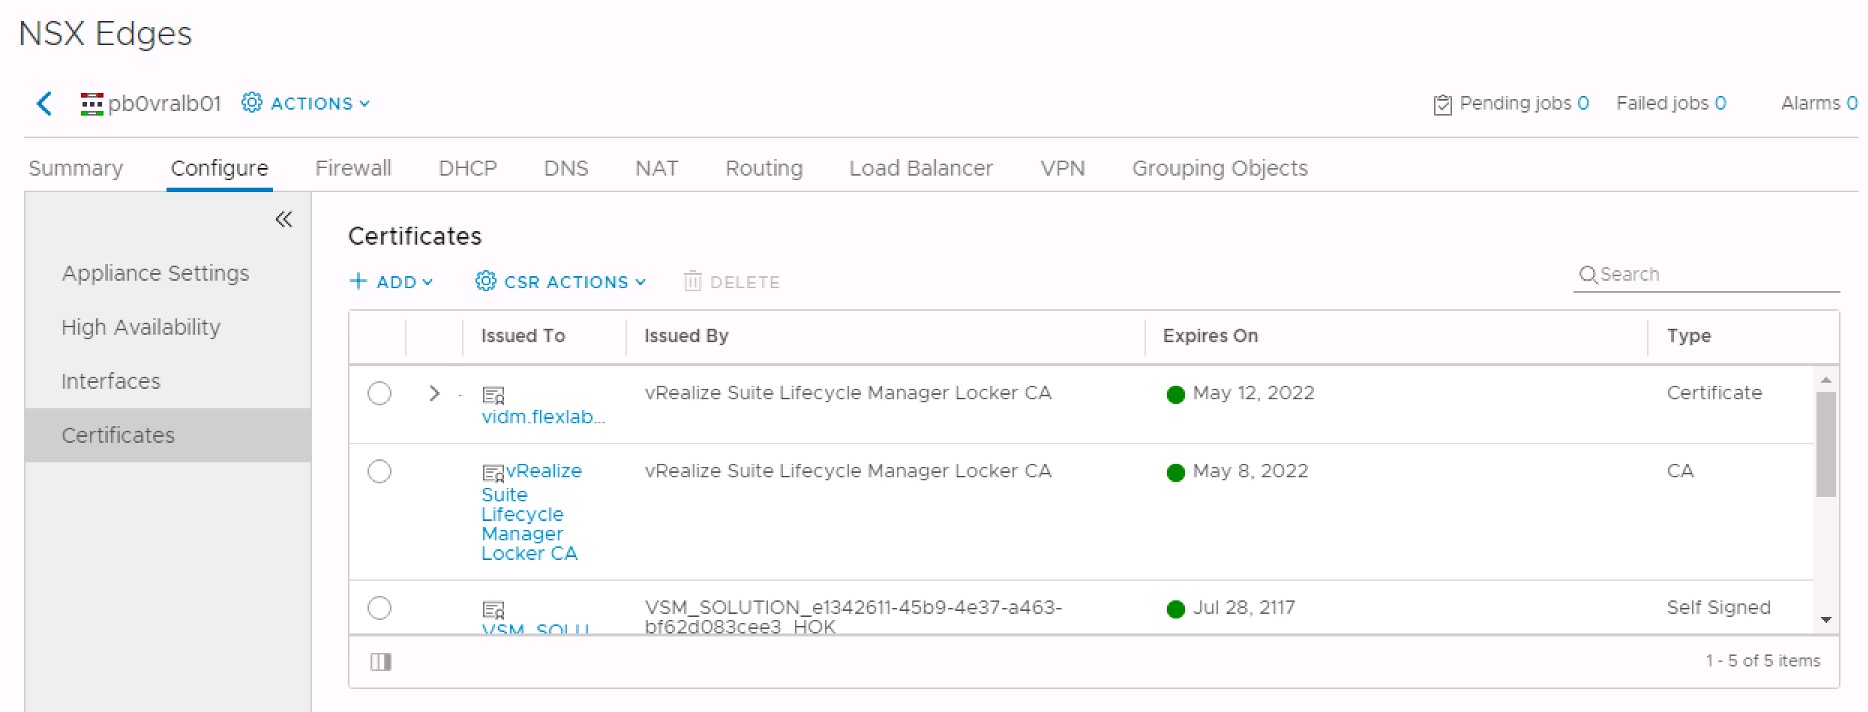
Task: Sort by the Issued To column header
Action: 523,336
